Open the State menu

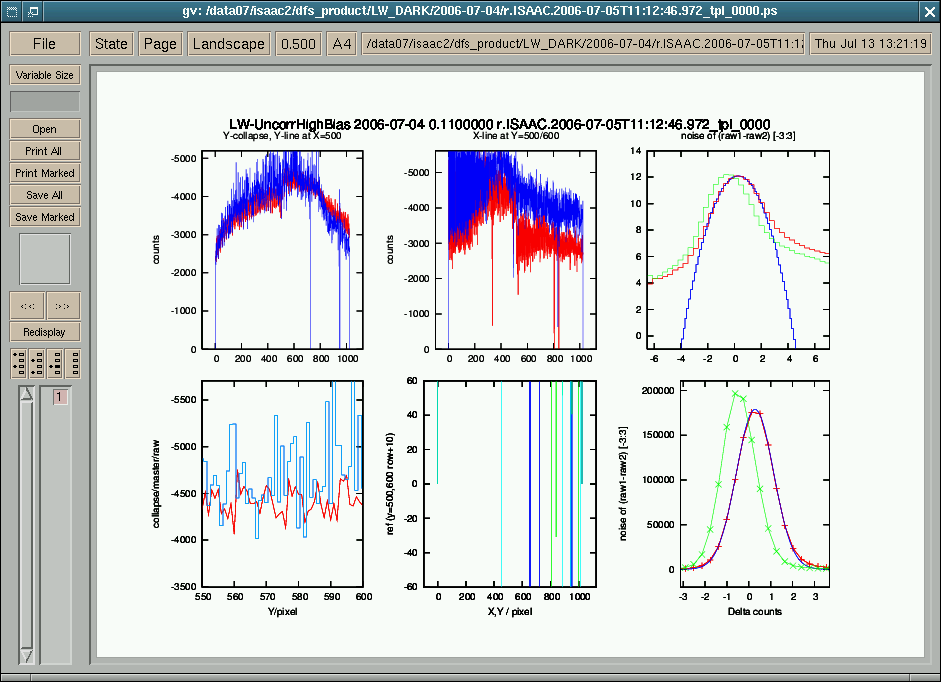tap(111, 44)
